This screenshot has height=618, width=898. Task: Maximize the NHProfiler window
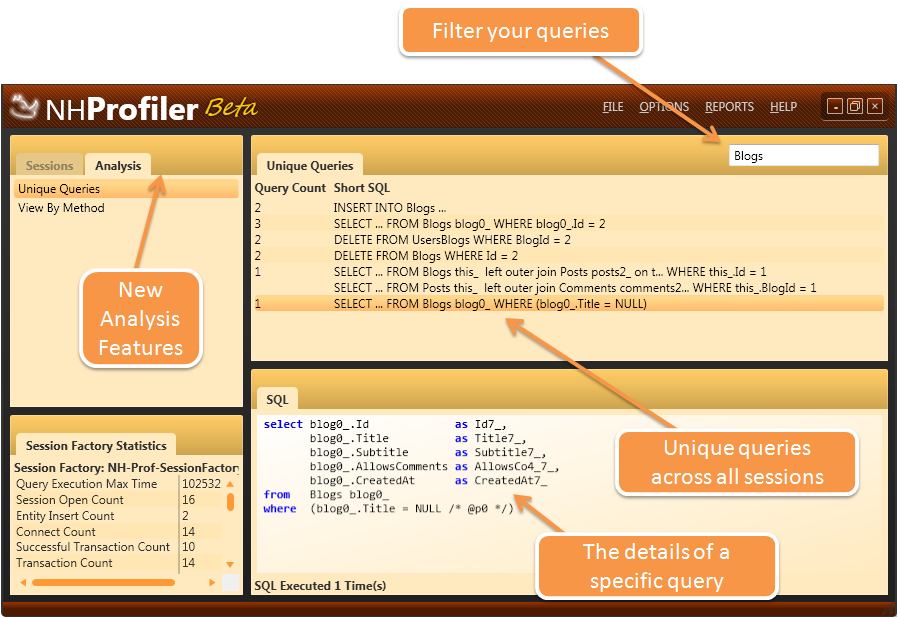855,106
